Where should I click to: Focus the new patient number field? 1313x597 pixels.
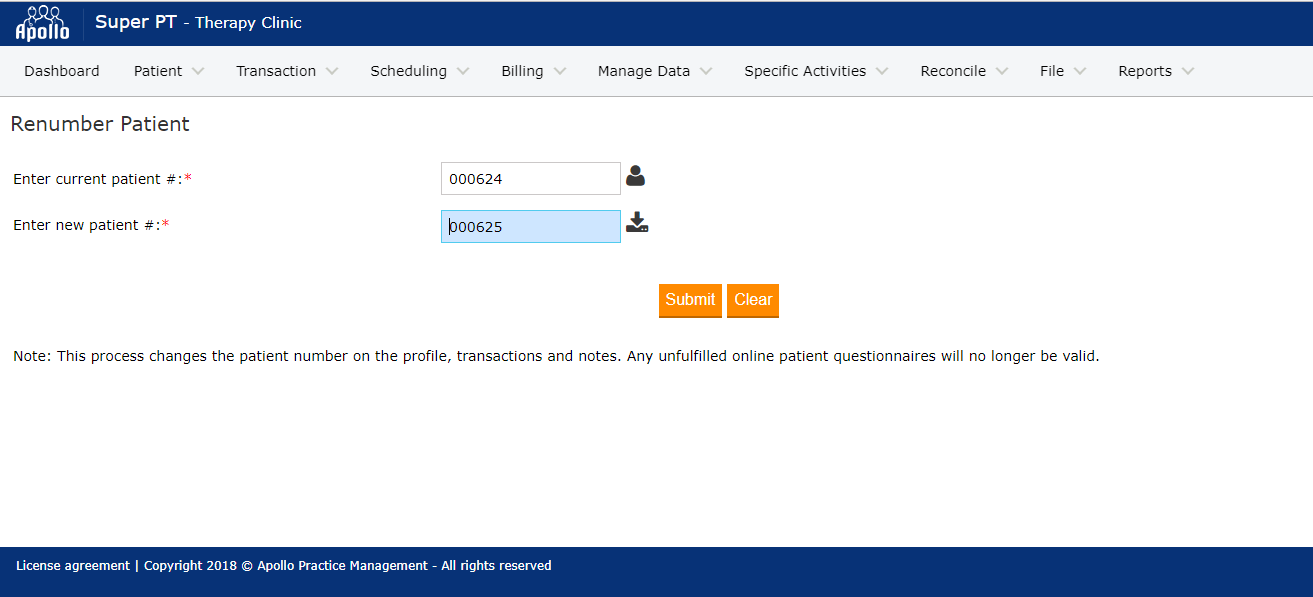pos(530,227)
